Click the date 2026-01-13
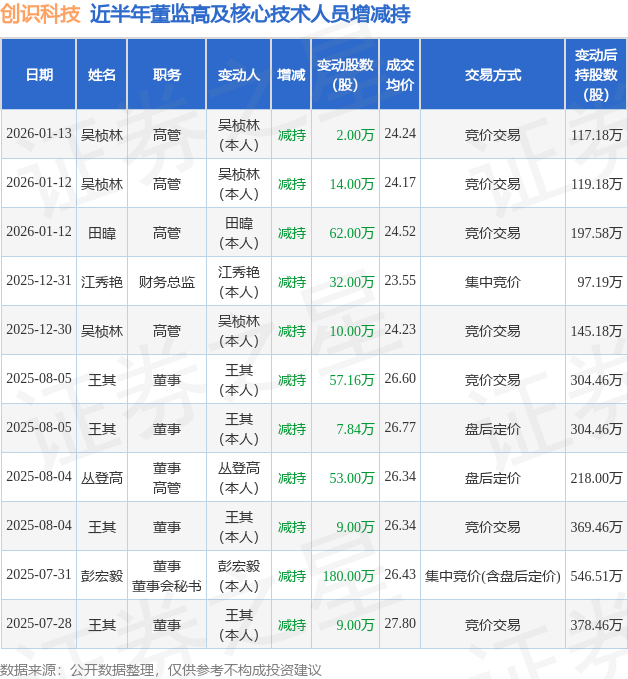Viewport: 628px width, 679px height. click(x=39, y=134)
